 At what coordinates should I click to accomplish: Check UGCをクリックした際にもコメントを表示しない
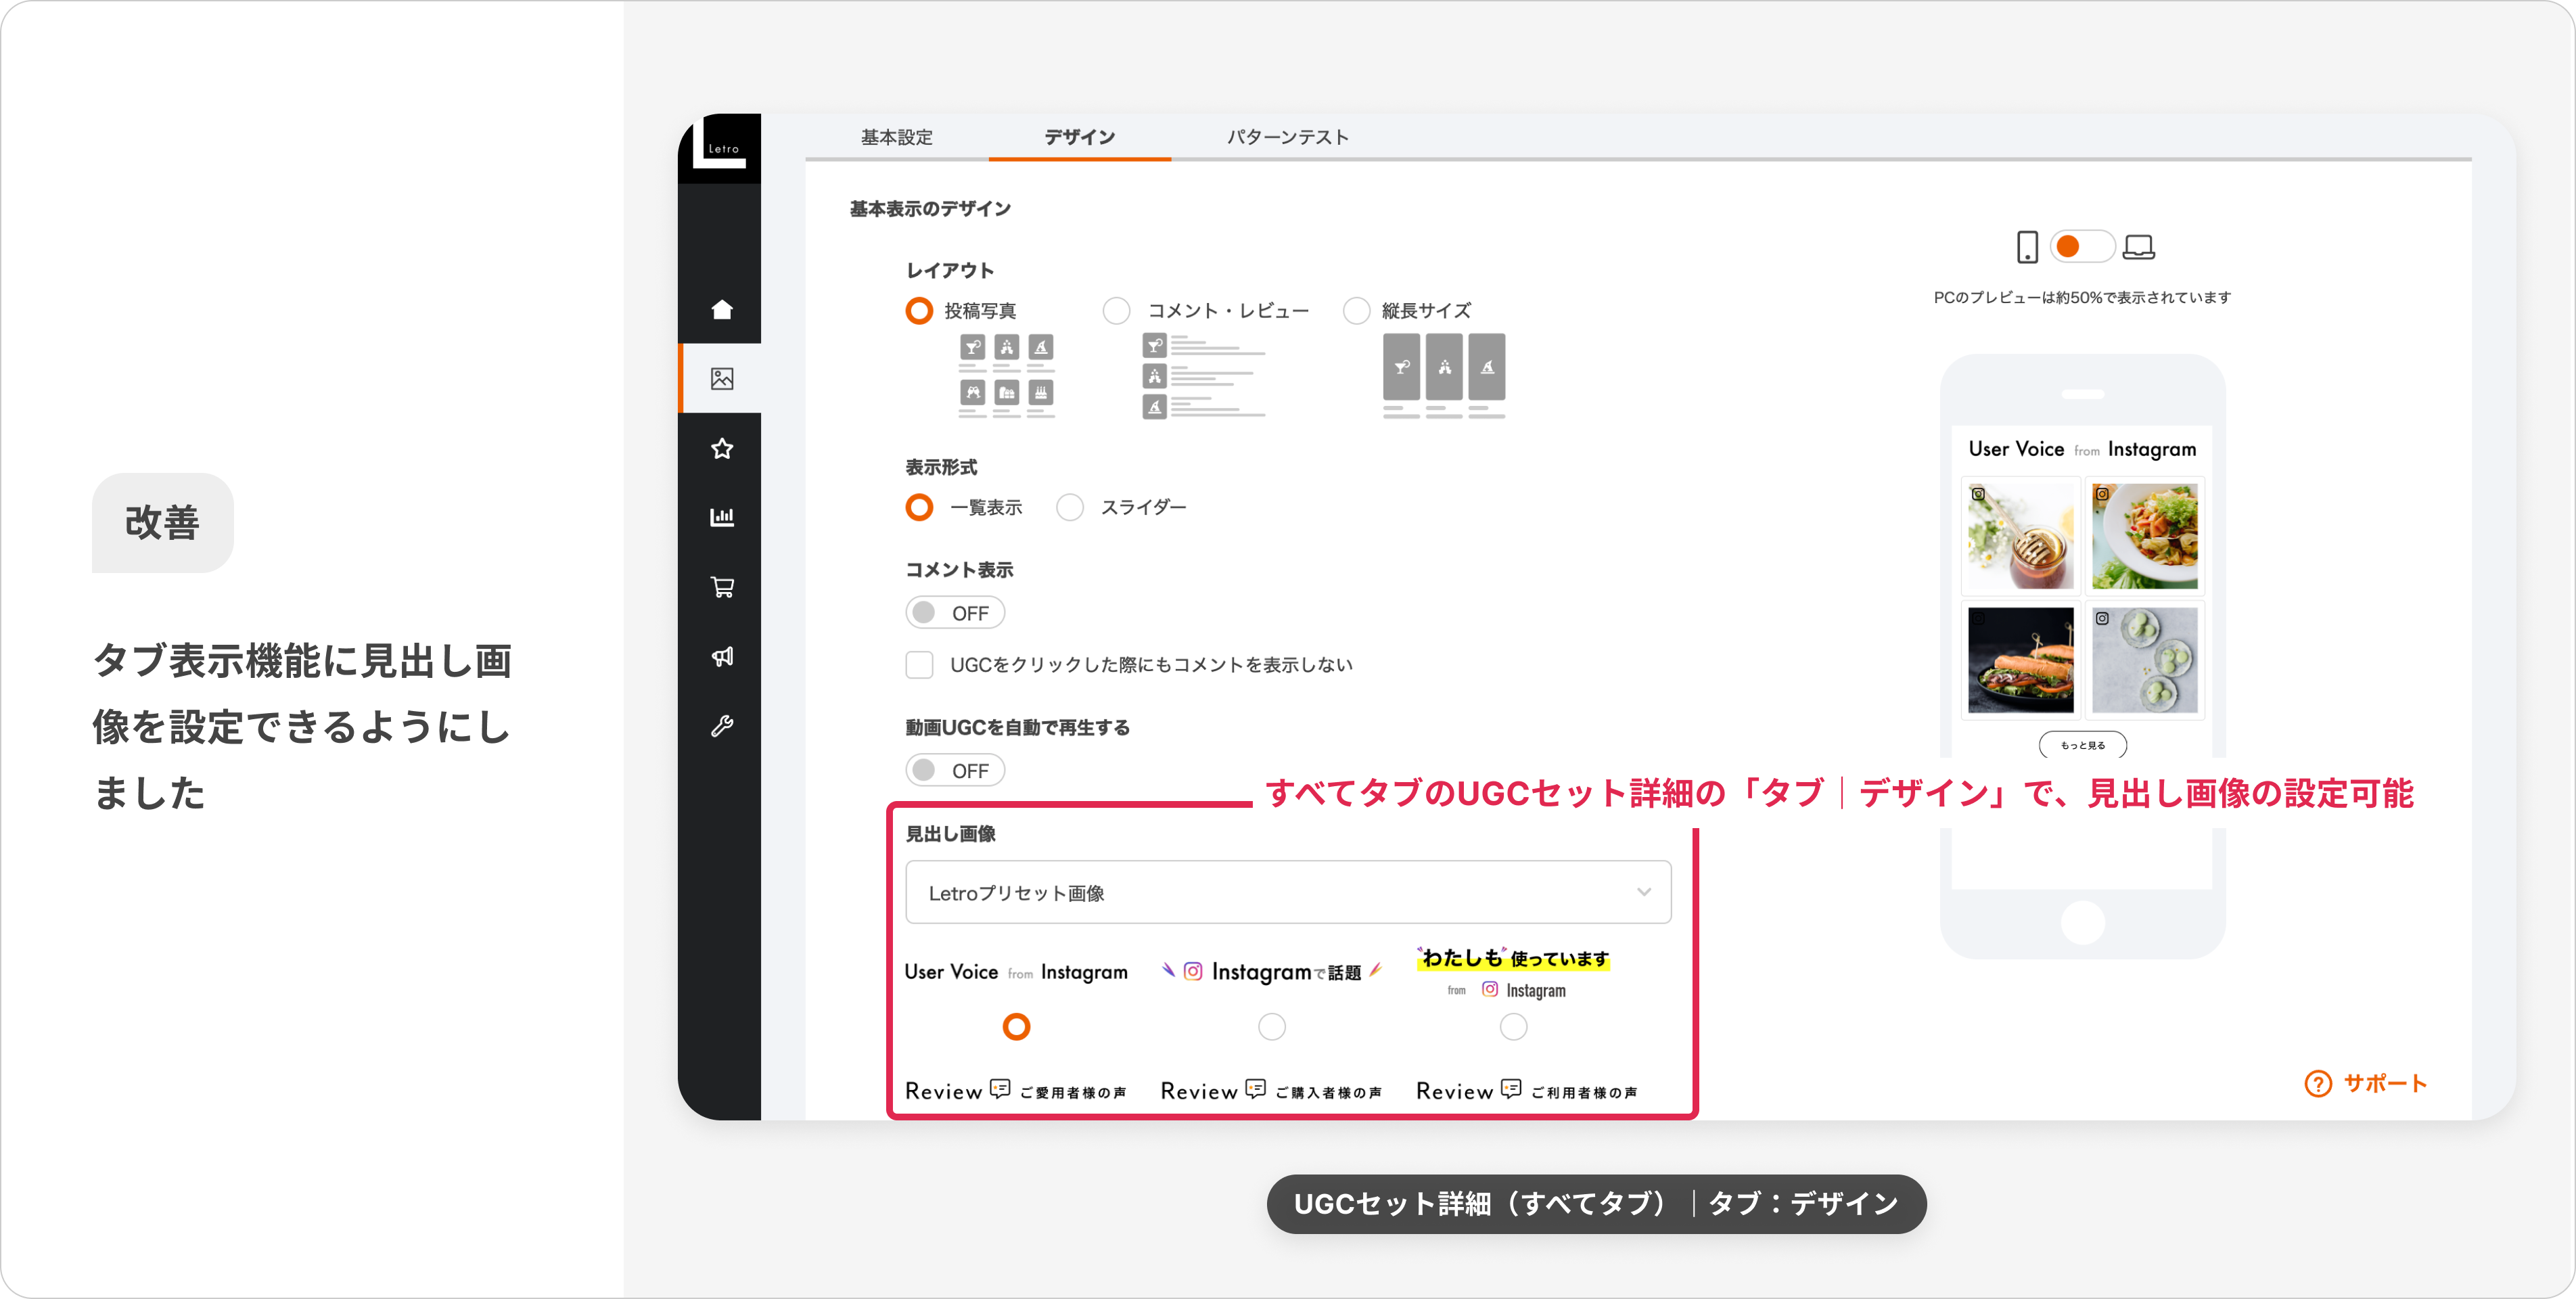(x=919, y=664)
